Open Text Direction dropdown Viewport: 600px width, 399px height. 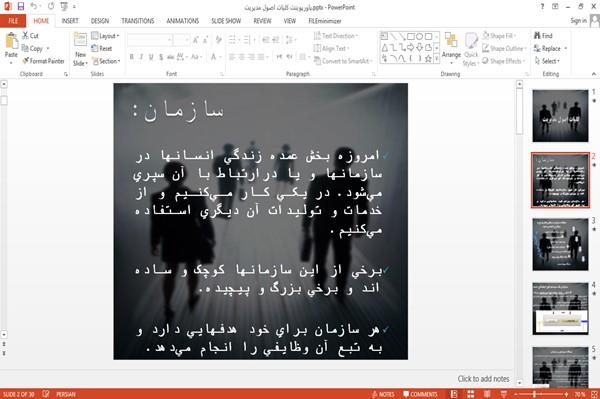coord(336,36)
